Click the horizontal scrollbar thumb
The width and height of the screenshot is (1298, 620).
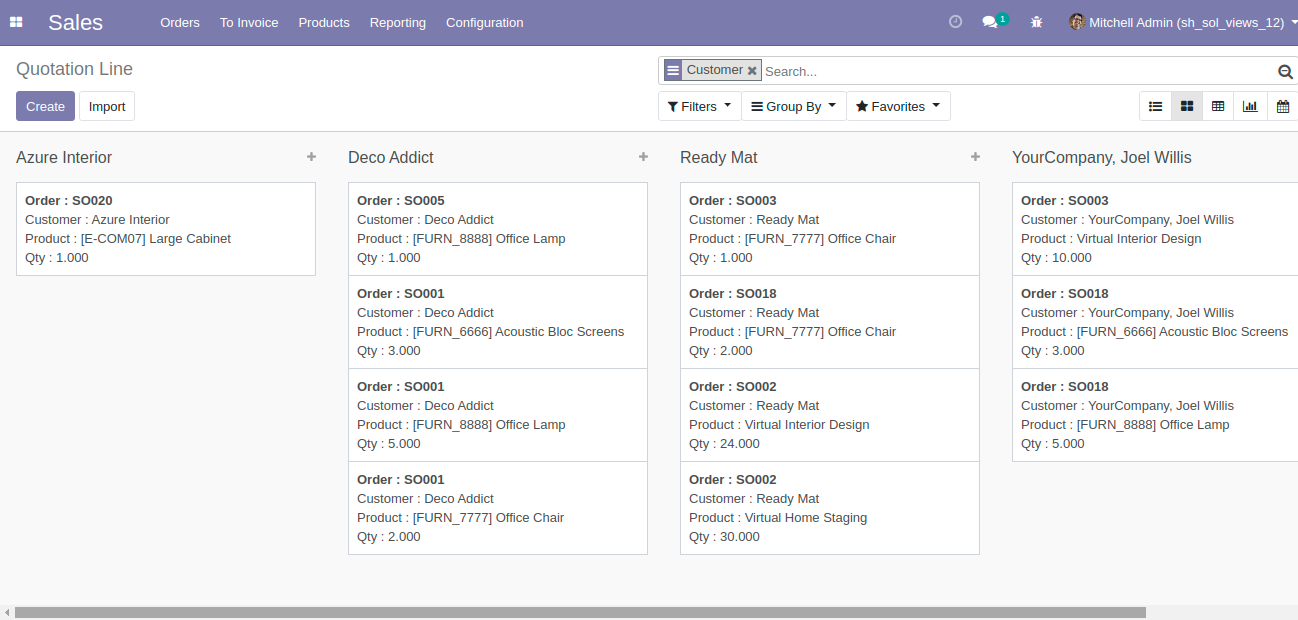click(x=580, y=612)
